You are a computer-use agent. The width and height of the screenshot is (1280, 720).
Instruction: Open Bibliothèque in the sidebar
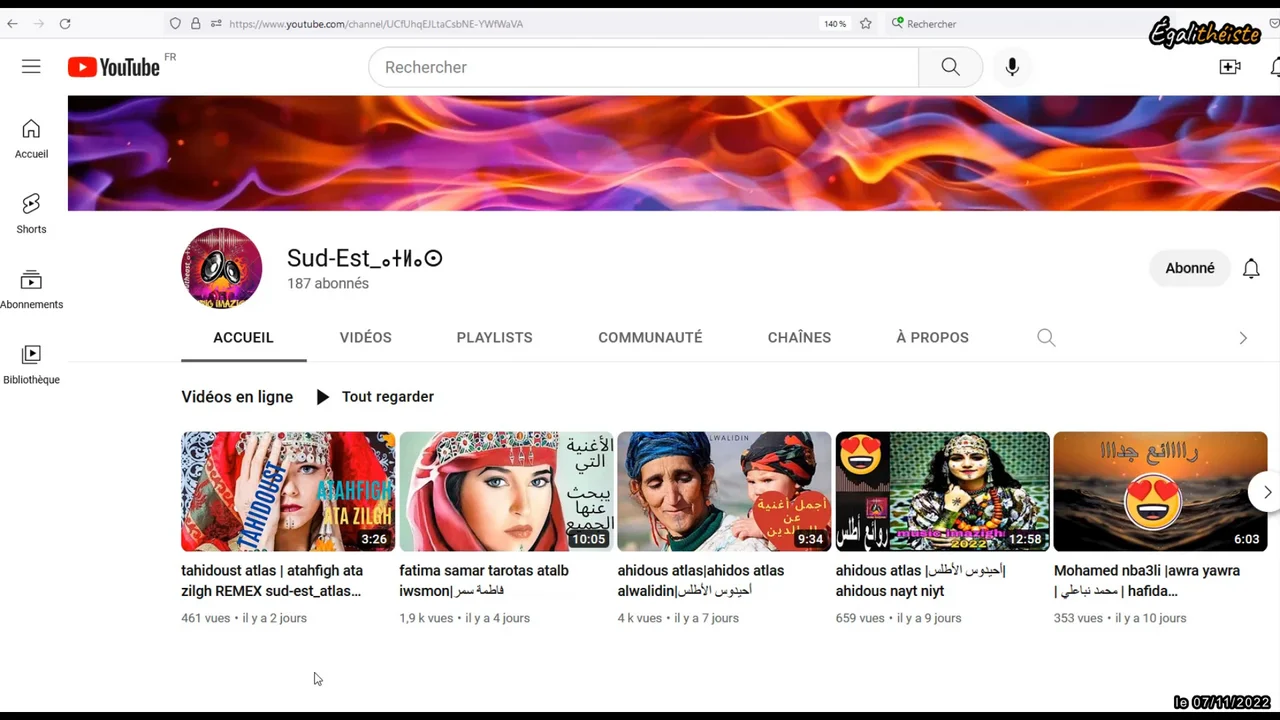pyautogui.click(x=31, y=365)
